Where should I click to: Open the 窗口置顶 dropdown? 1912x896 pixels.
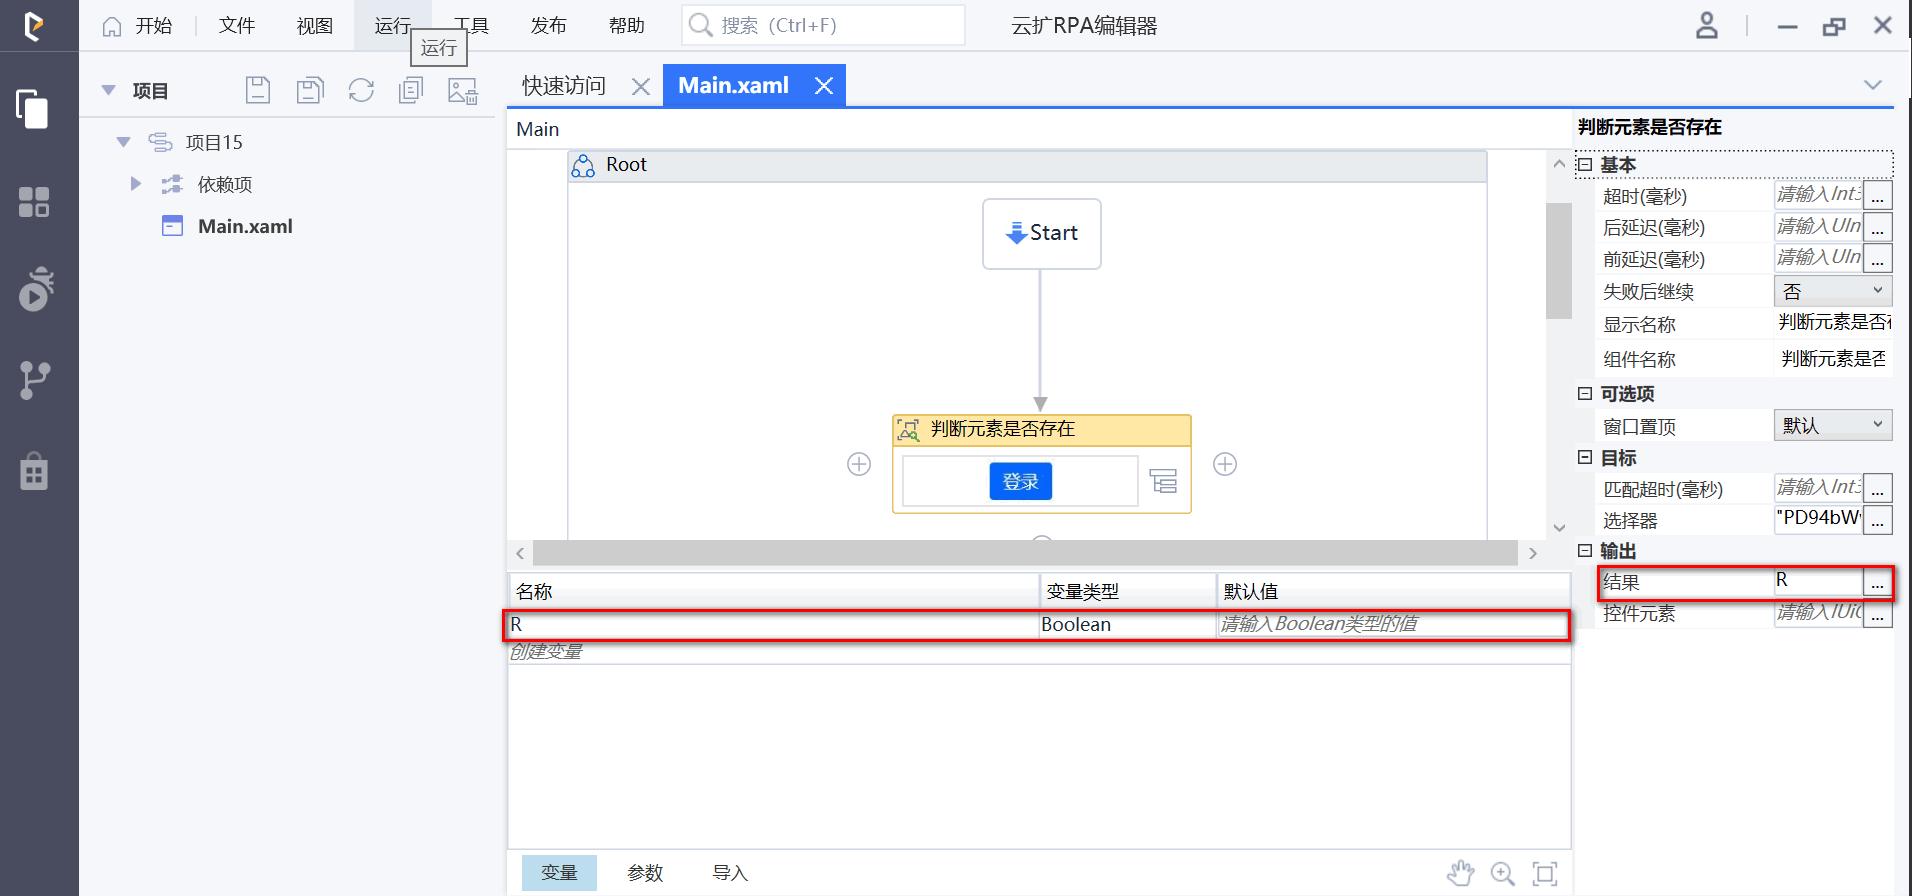(x=1833, y=425)
